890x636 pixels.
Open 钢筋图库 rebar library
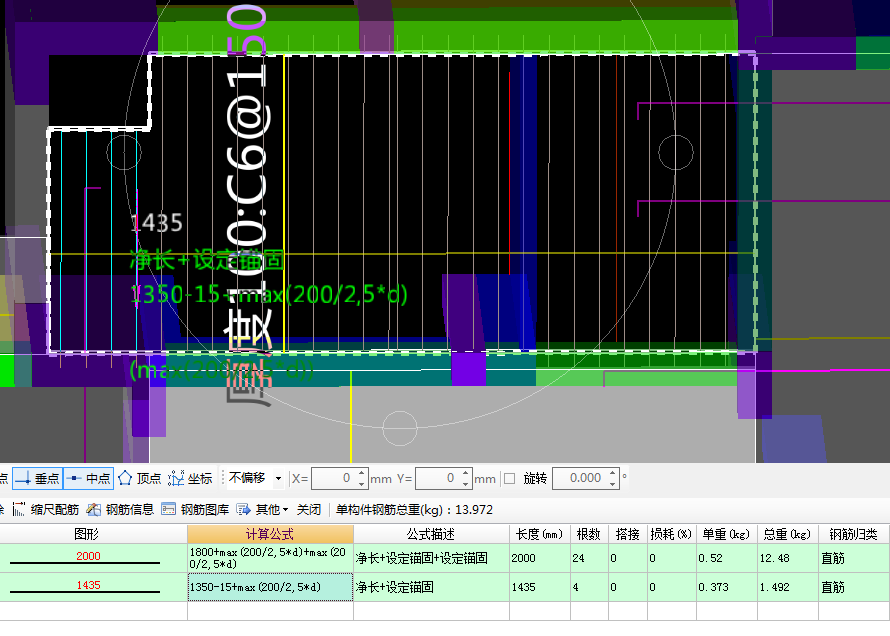tap(195, 509)
